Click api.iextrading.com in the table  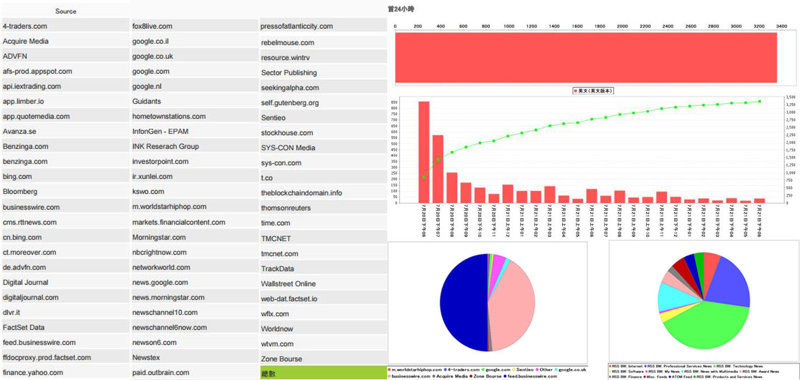65,86
